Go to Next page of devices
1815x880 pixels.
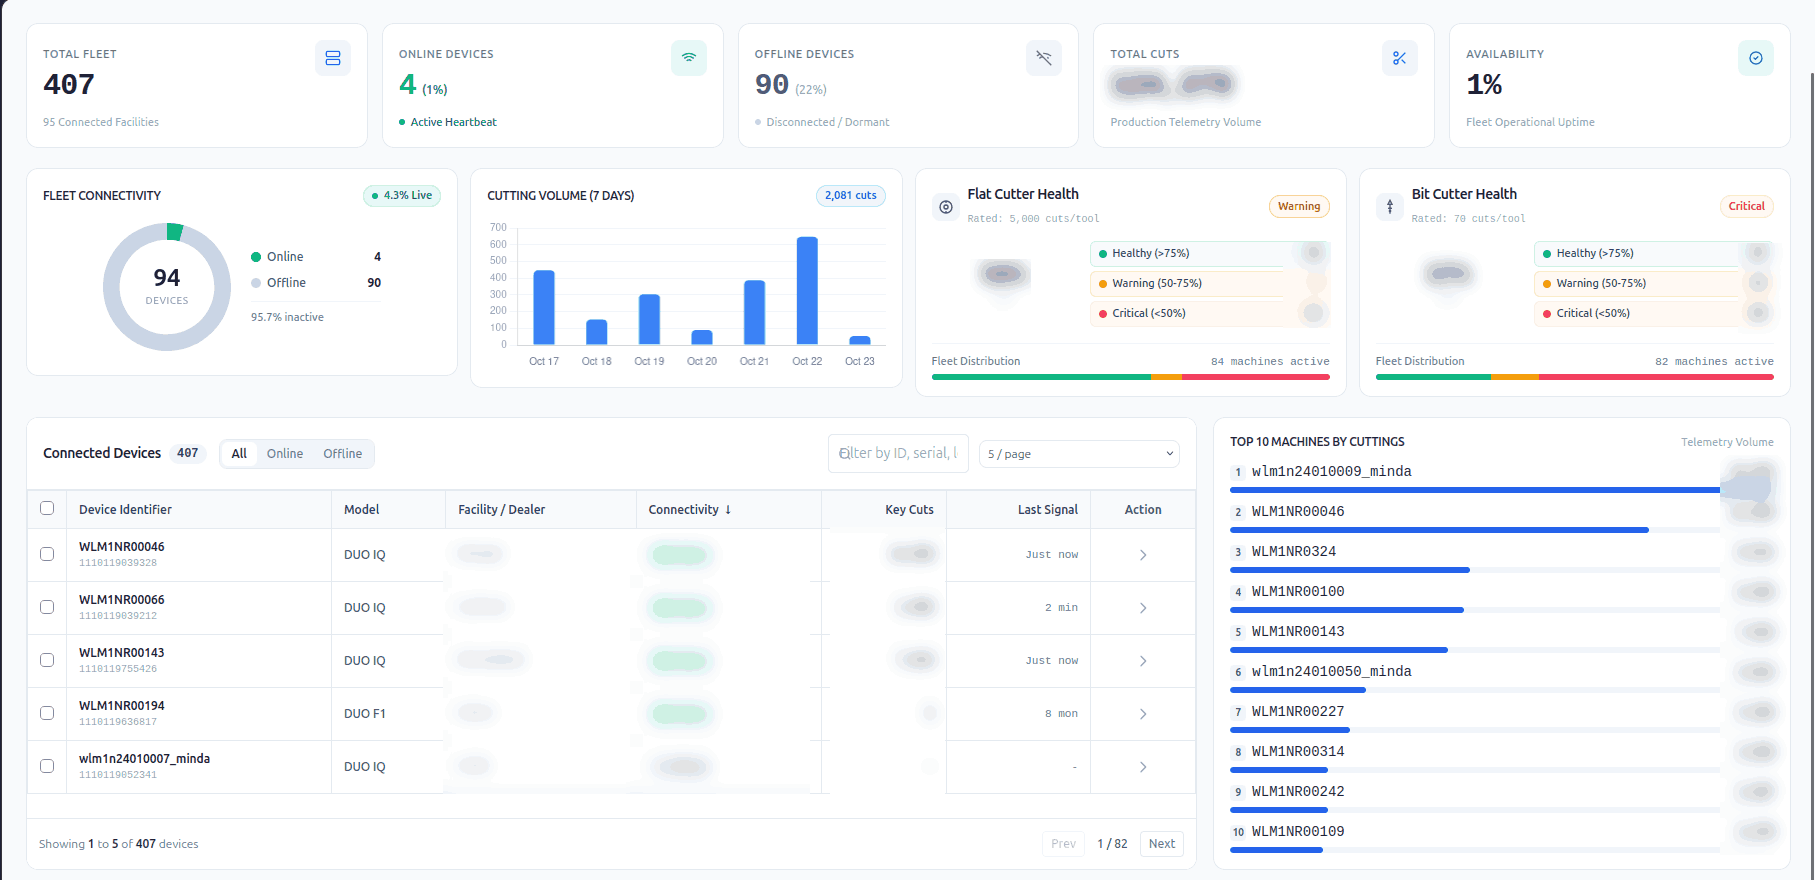pyautogui.click(x=1162, y=844)
